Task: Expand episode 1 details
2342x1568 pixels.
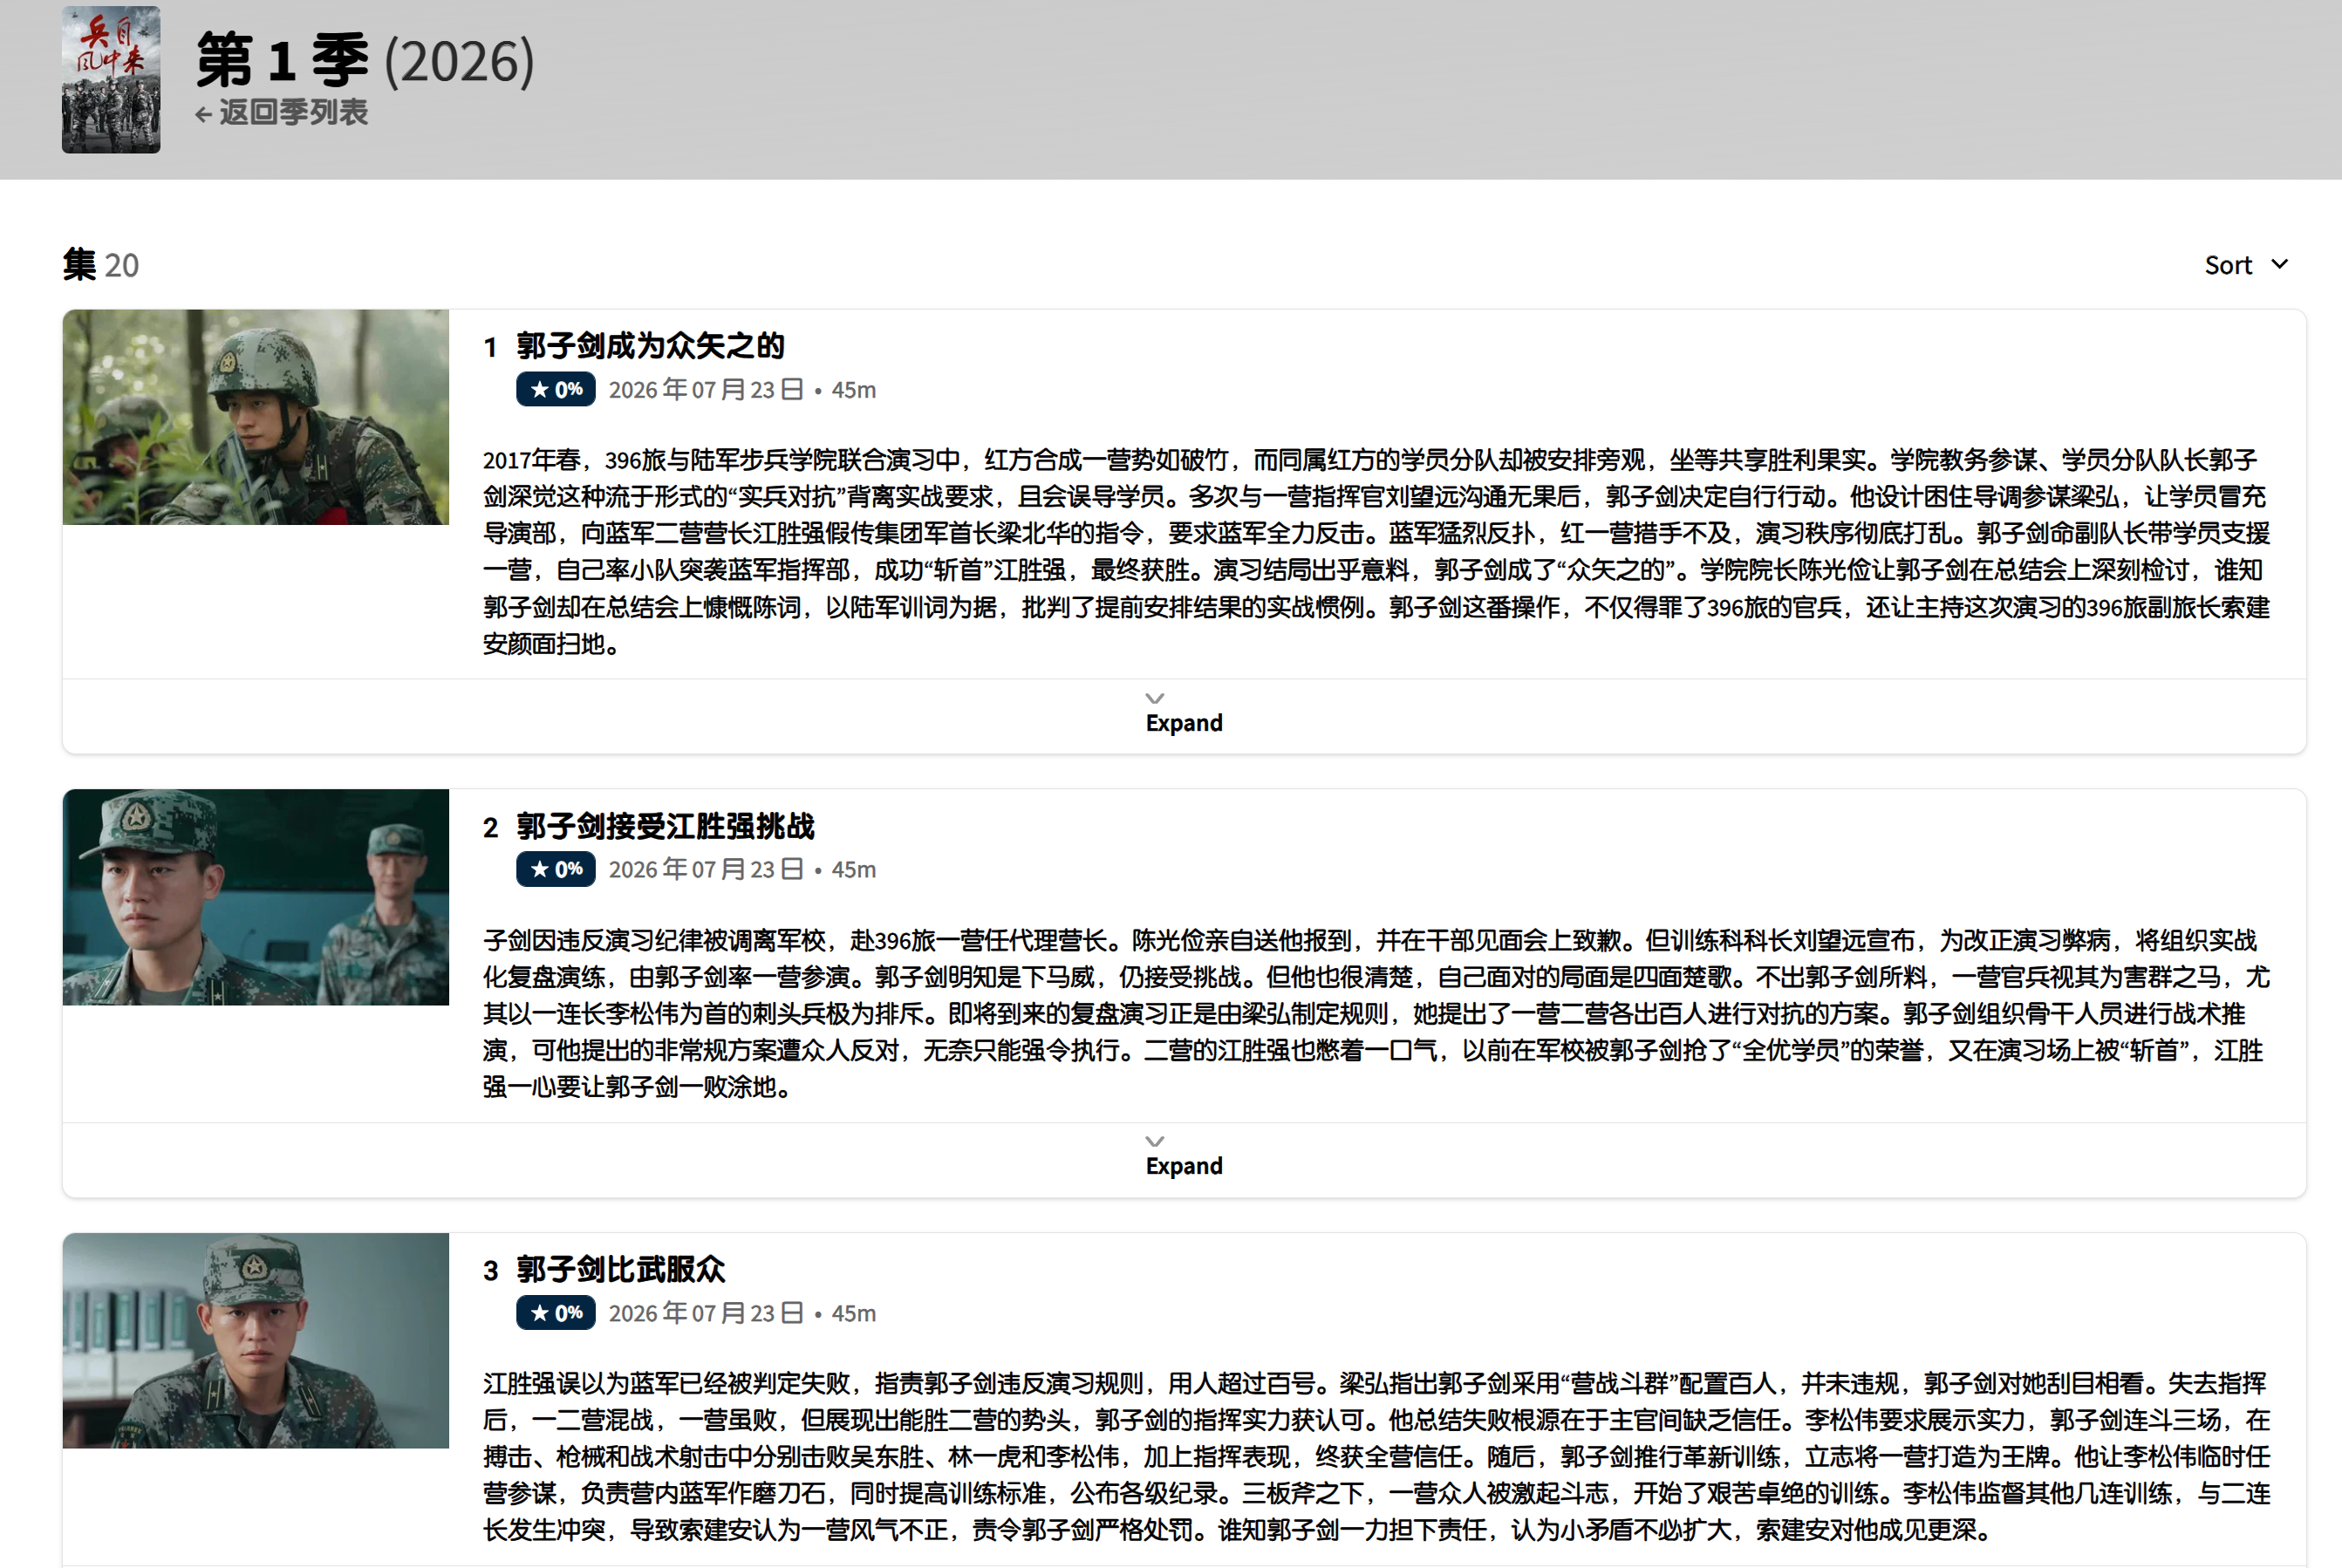Action: 1184,713
